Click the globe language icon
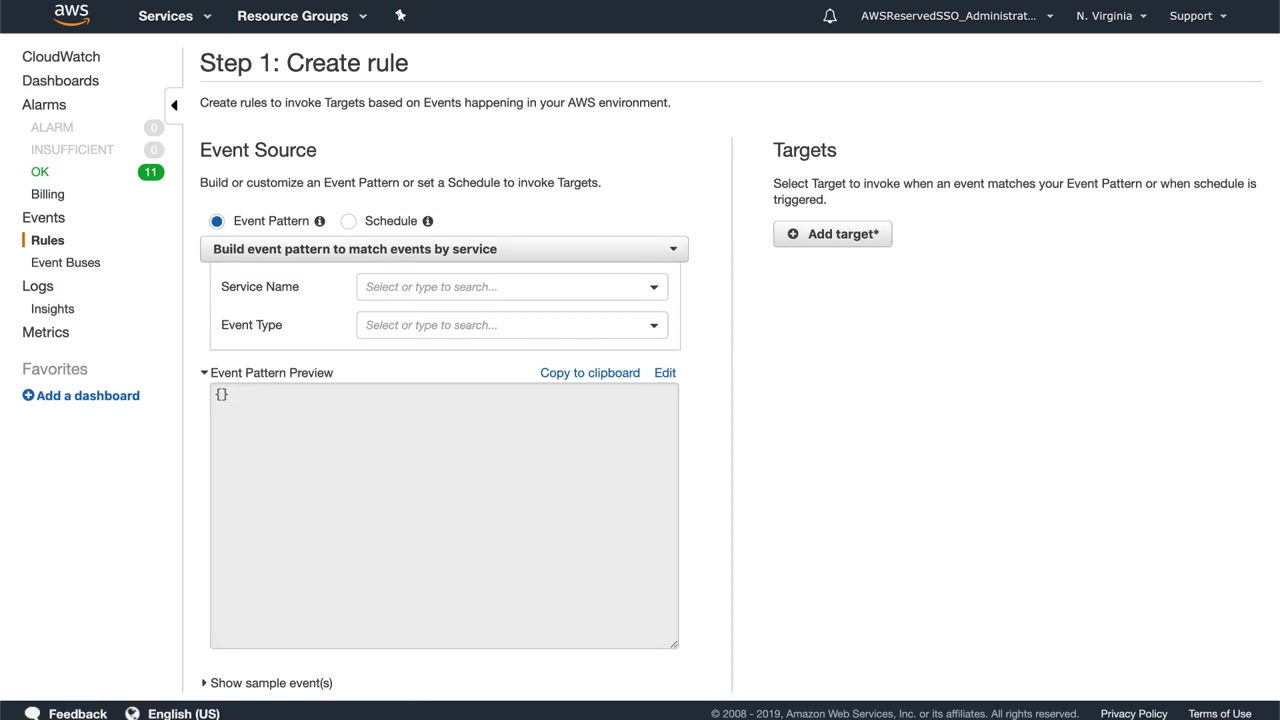Screen dimensions: 1280x720 tap(132, 713)
